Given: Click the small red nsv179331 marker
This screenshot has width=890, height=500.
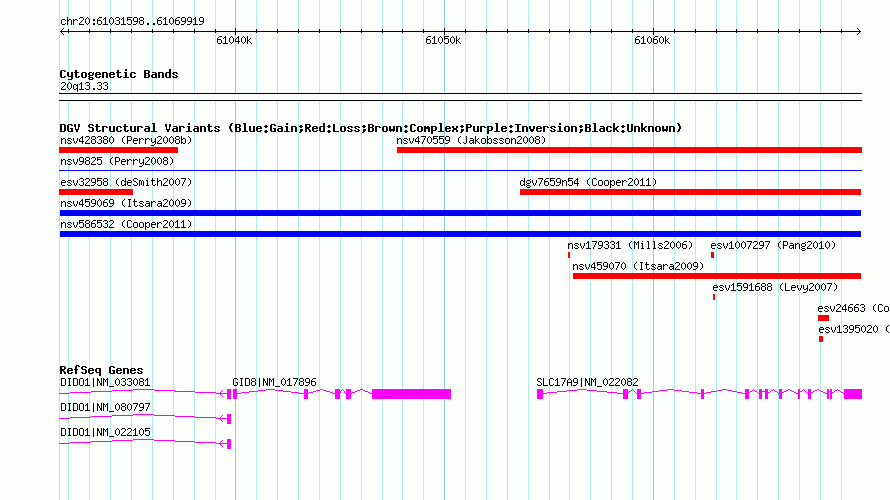Looking at the screenshot, I should click(569, 255).
